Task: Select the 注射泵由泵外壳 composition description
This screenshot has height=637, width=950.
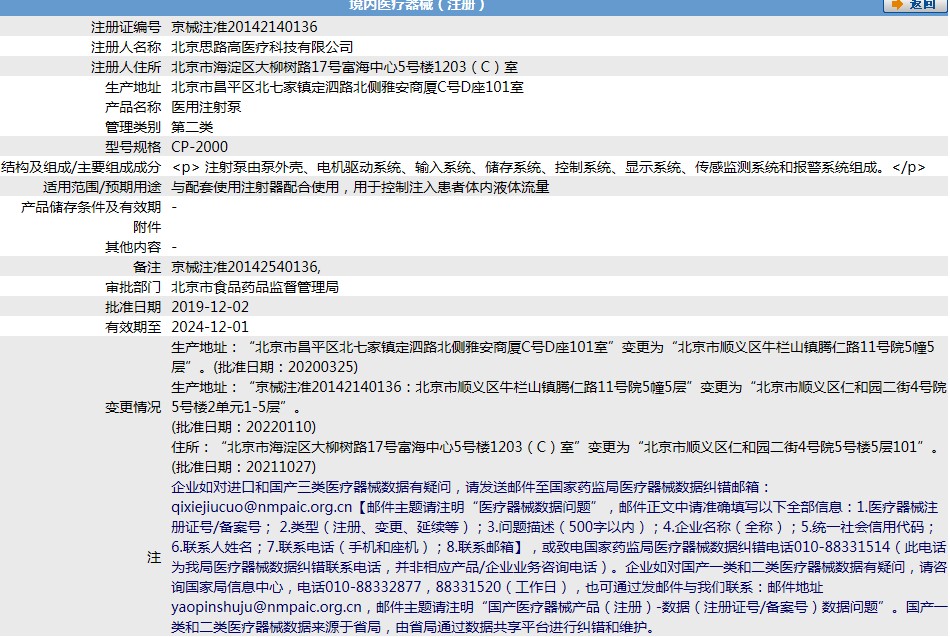Action: point(548,167)
